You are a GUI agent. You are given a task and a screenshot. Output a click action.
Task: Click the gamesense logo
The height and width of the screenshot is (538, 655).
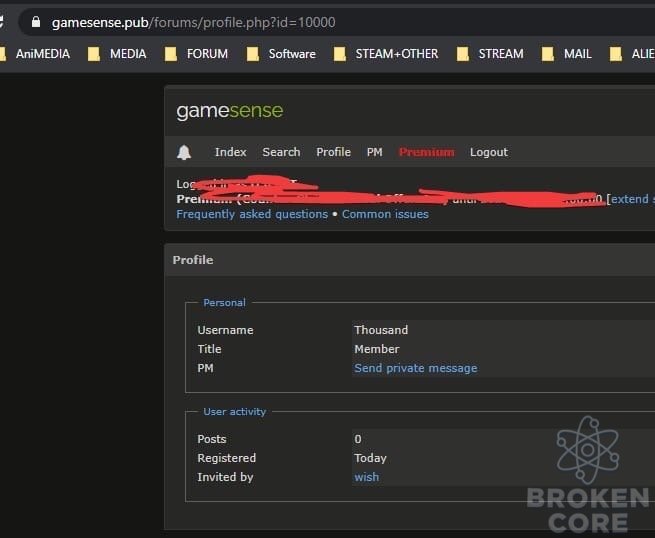[x=230, y=111]
